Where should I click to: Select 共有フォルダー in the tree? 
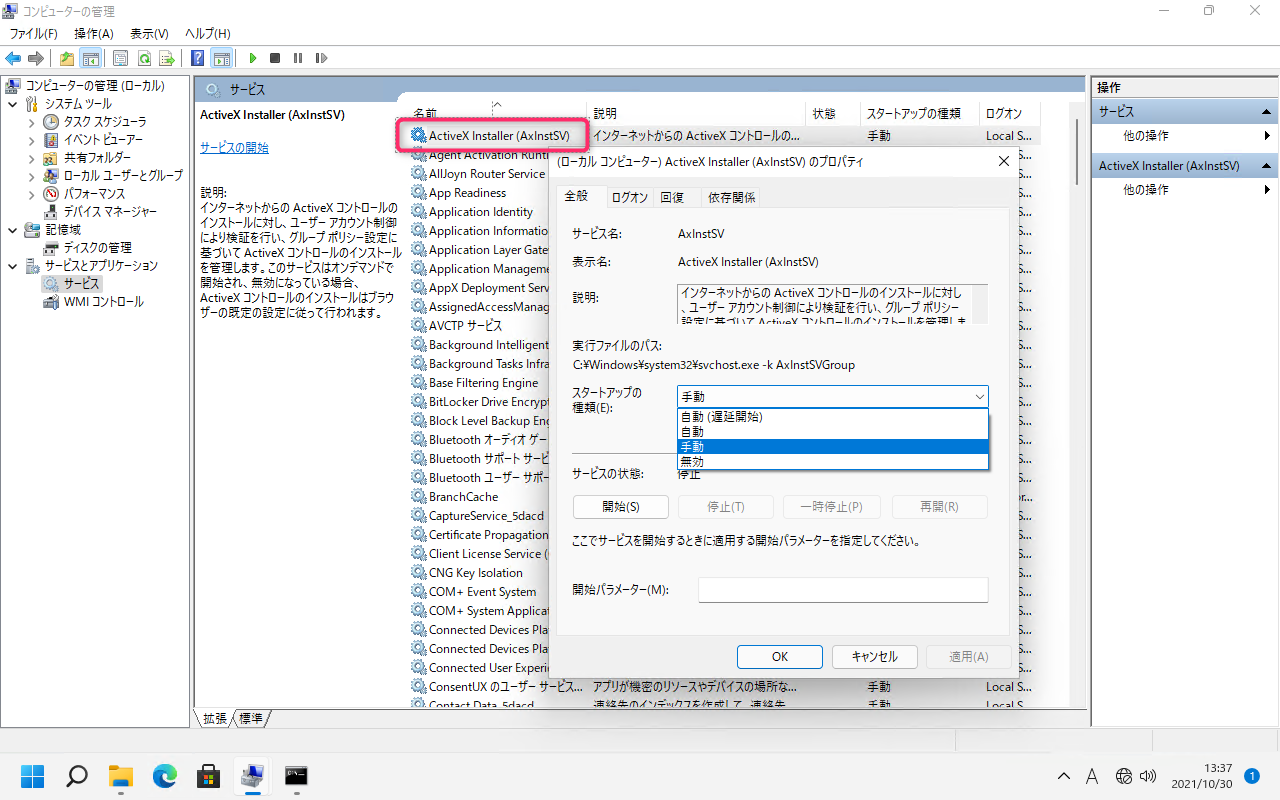coord(97,157)
